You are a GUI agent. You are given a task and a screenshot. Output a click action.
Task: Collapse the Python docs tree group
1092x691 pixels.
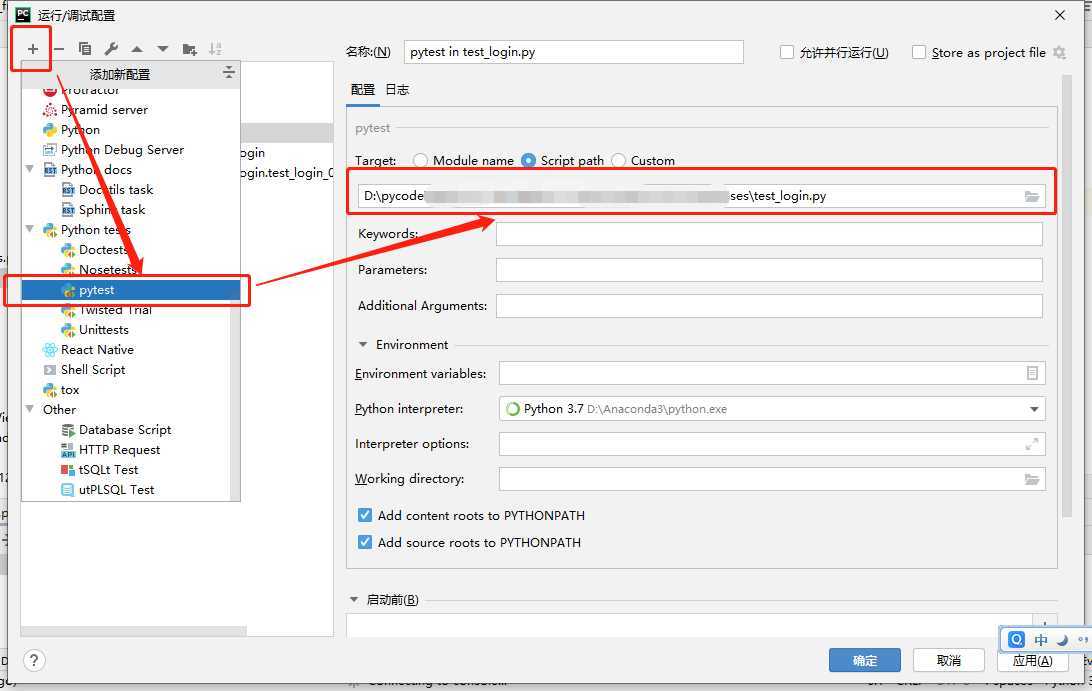click(30, 169)
